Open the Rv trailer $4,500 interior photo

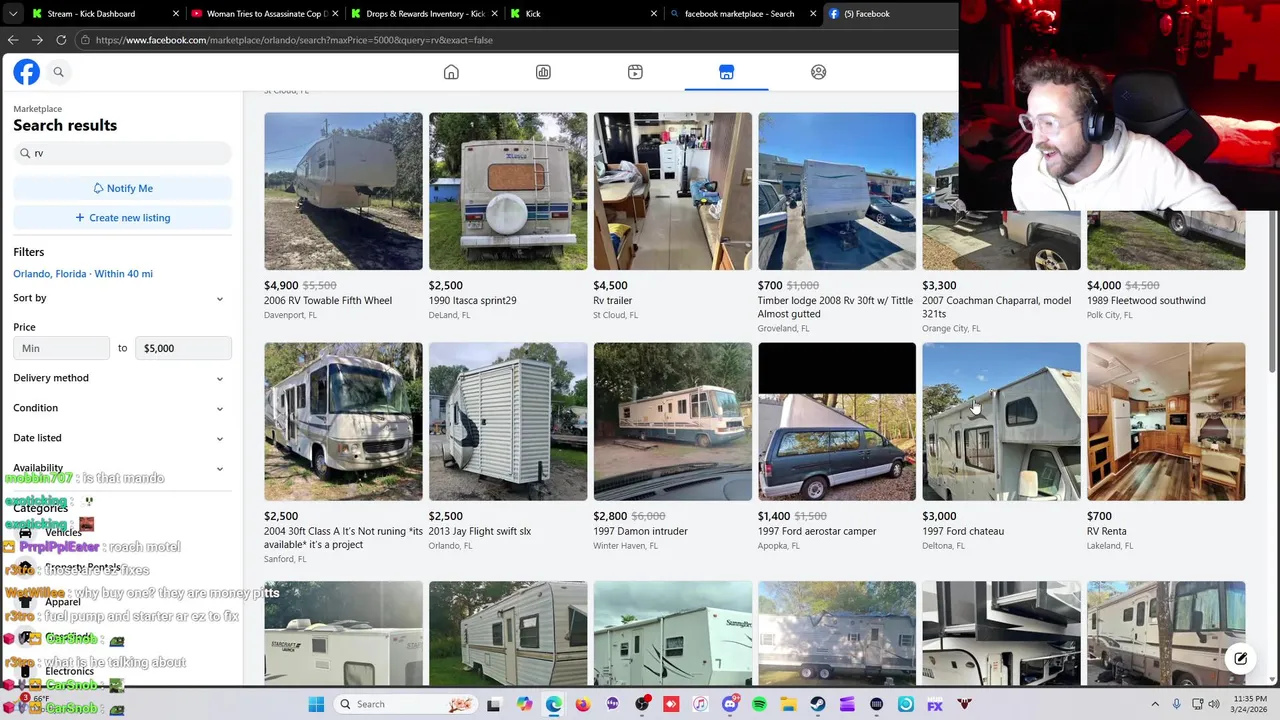pos(673,191)
